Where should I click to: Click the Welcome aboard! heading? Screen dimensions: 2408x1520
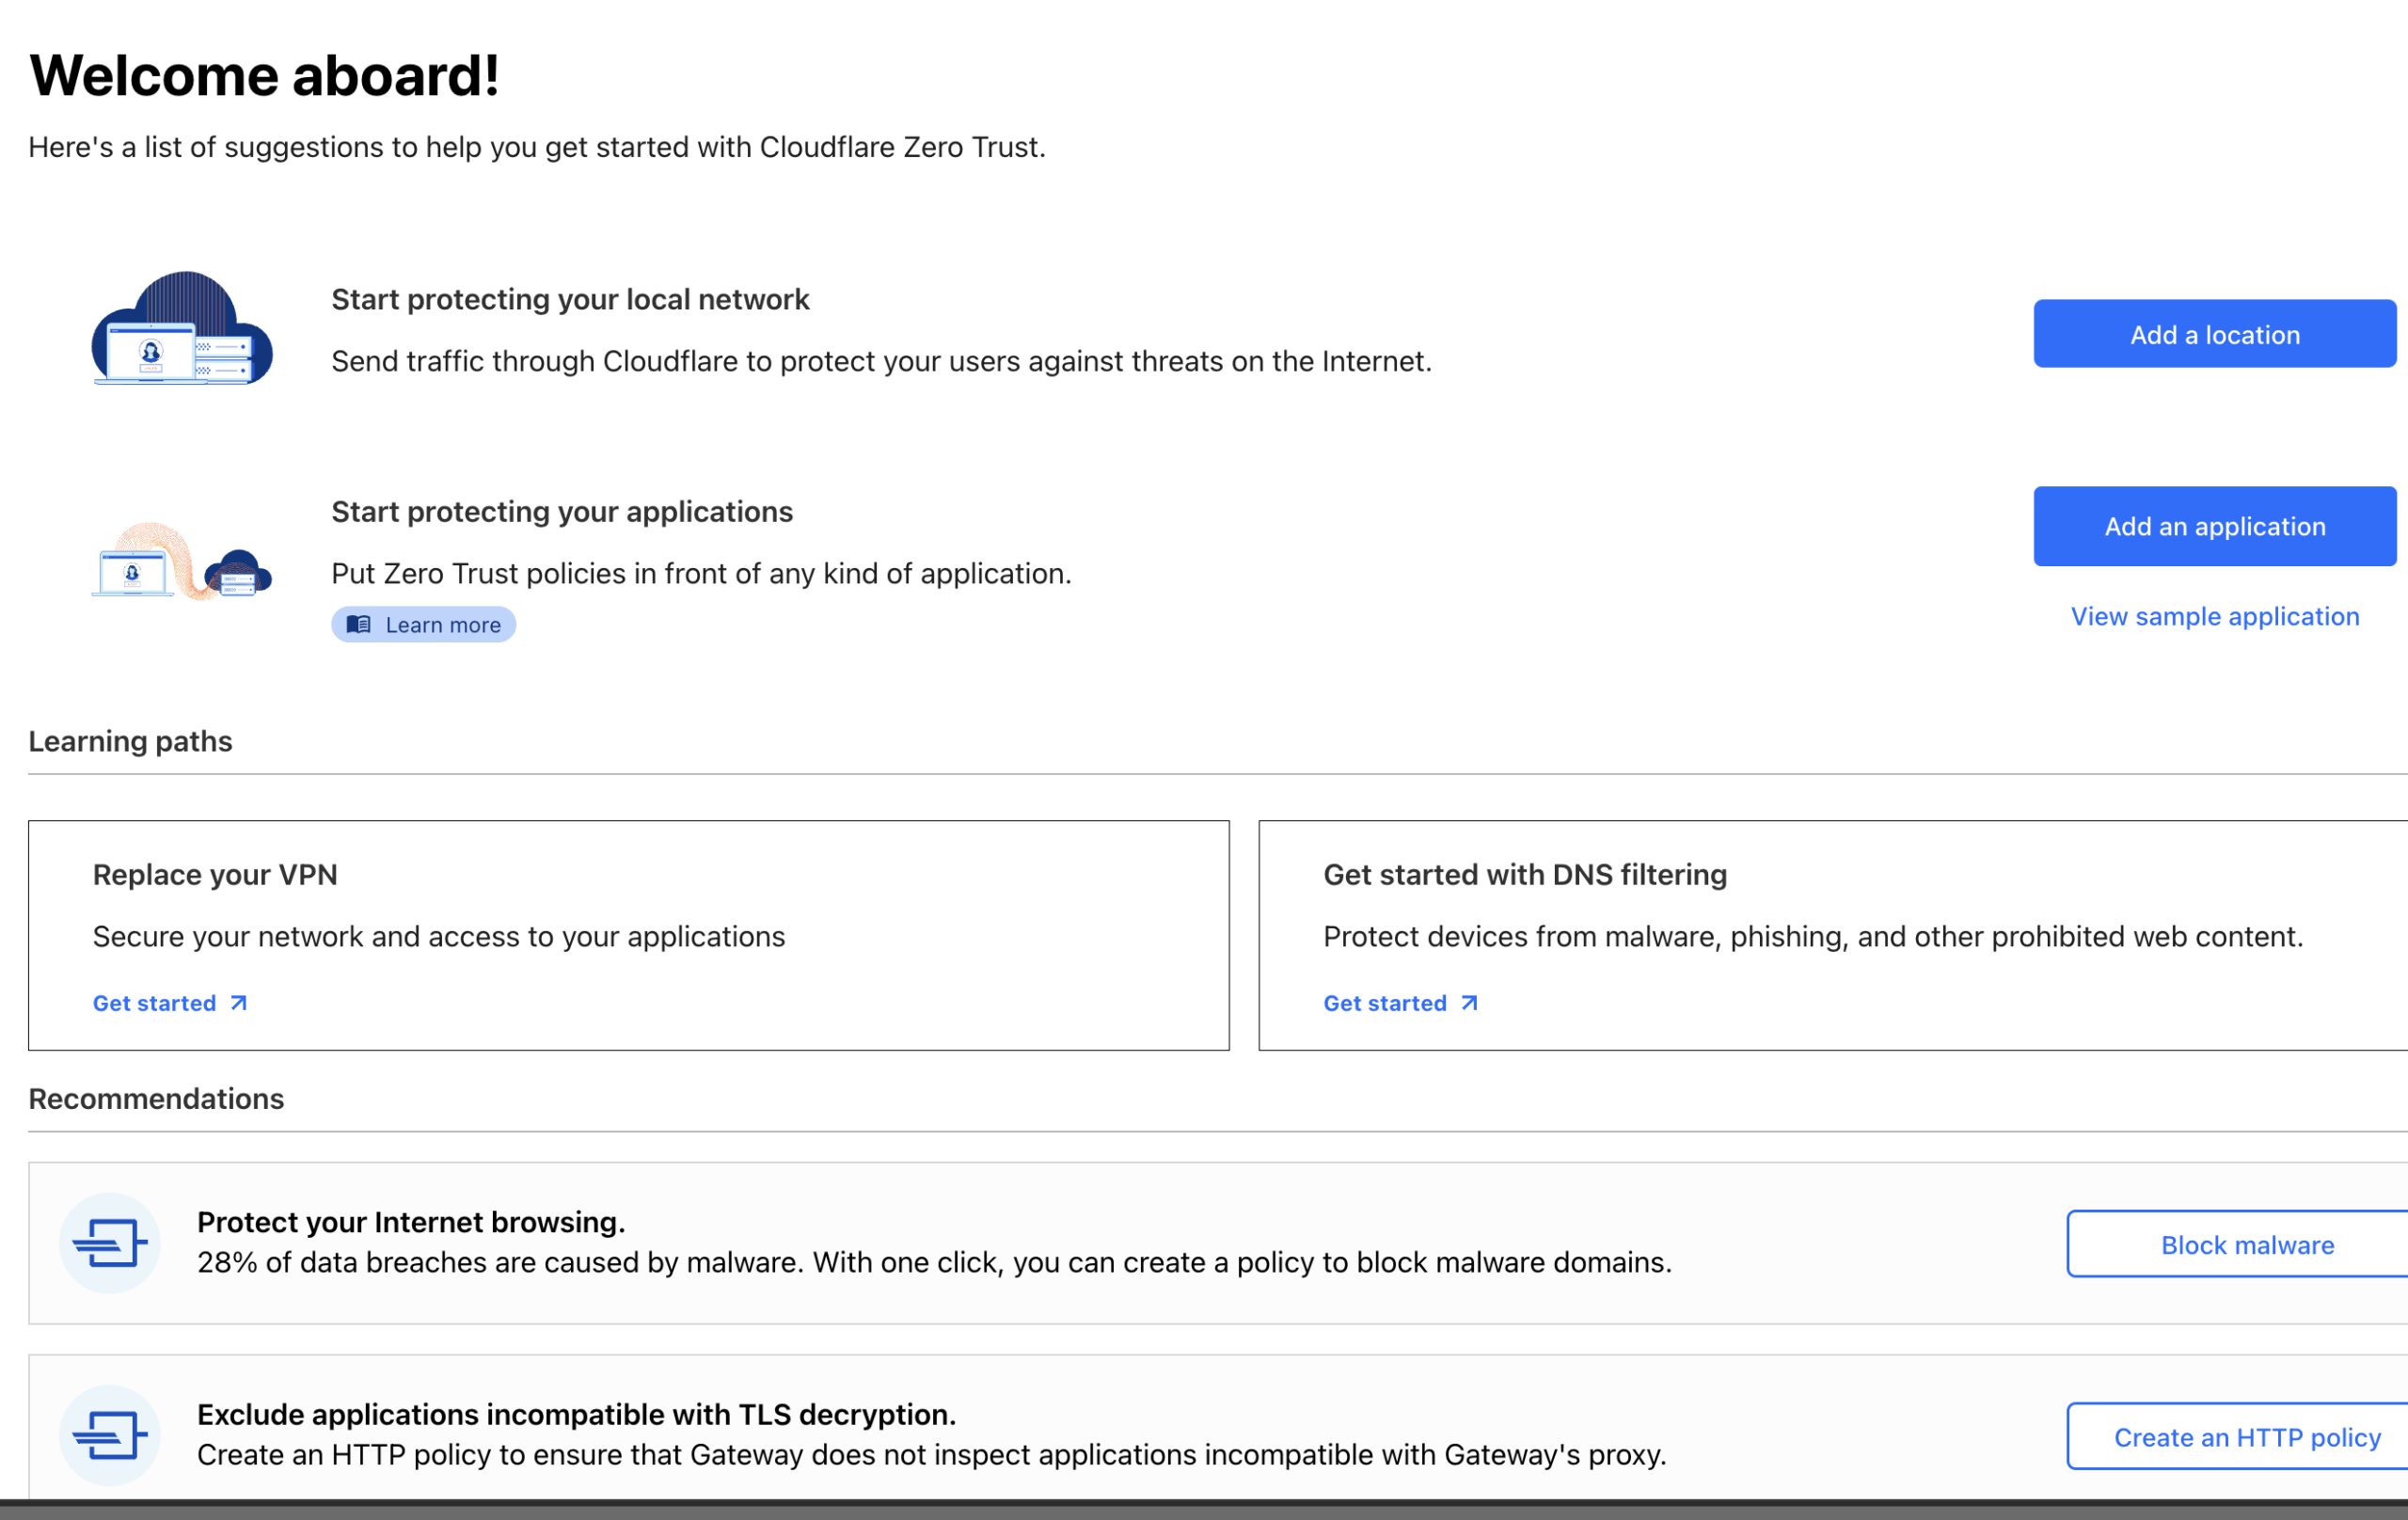(264, 75)
